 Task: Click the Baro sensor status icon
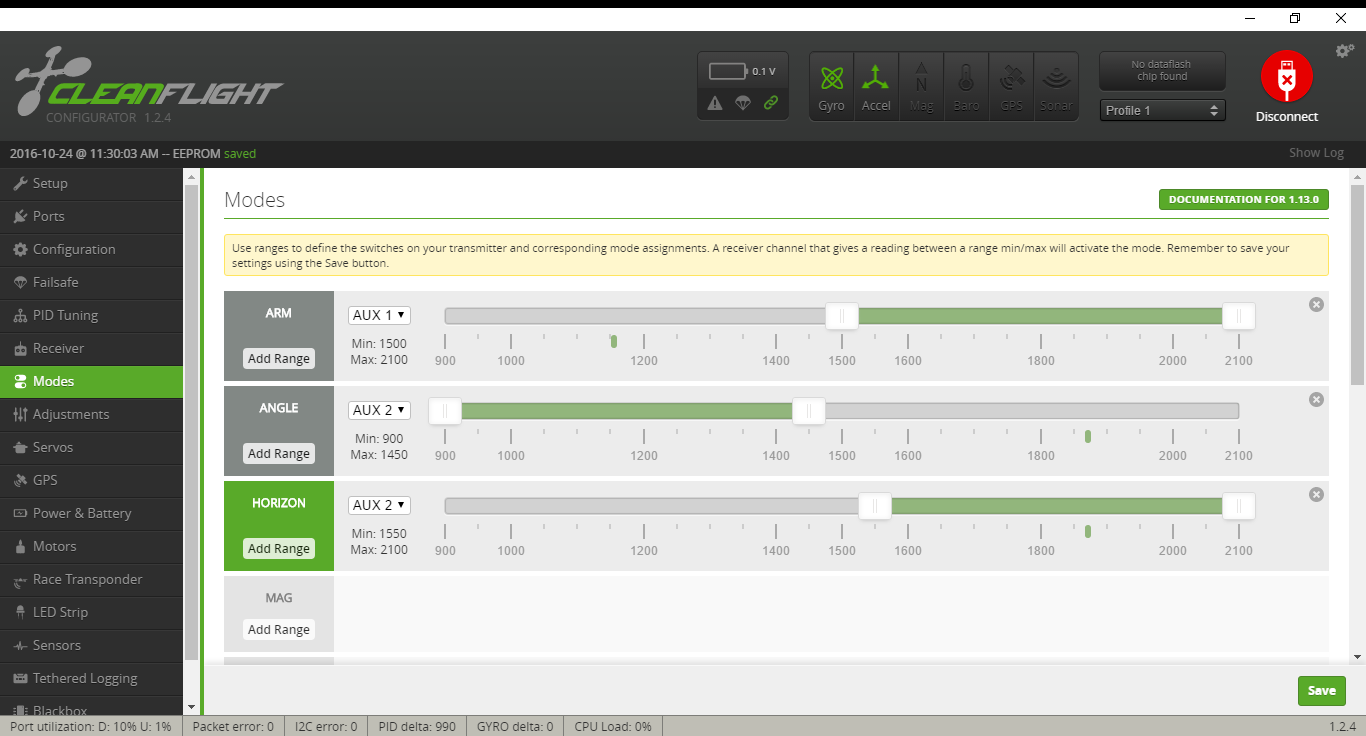(x=966, y=85)
